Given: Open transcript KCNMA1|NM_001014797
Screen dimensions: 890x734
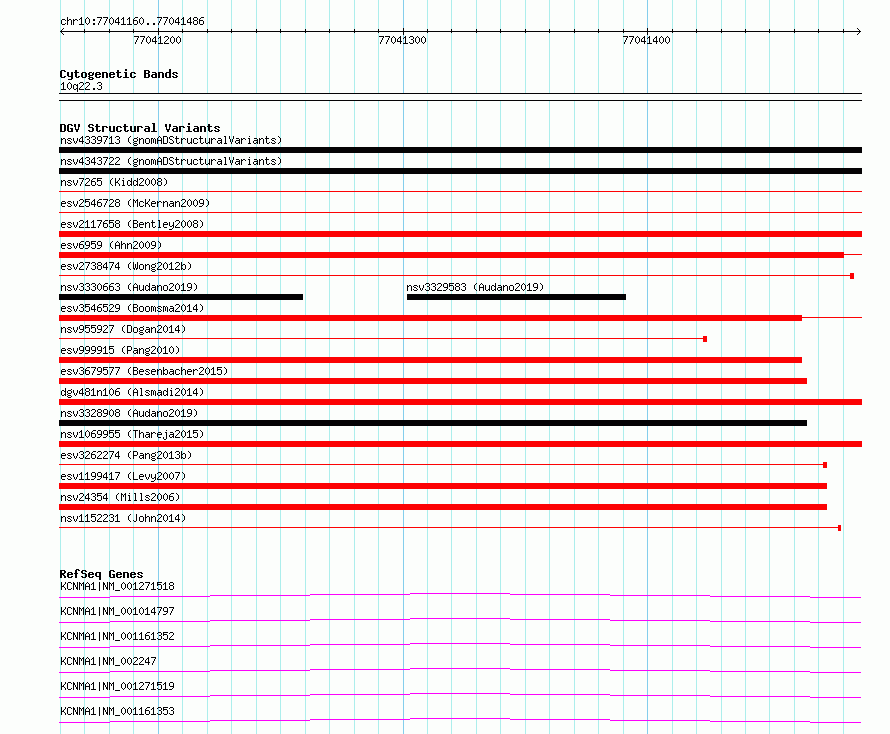Looking at the screenshot, I should [117, 611].
